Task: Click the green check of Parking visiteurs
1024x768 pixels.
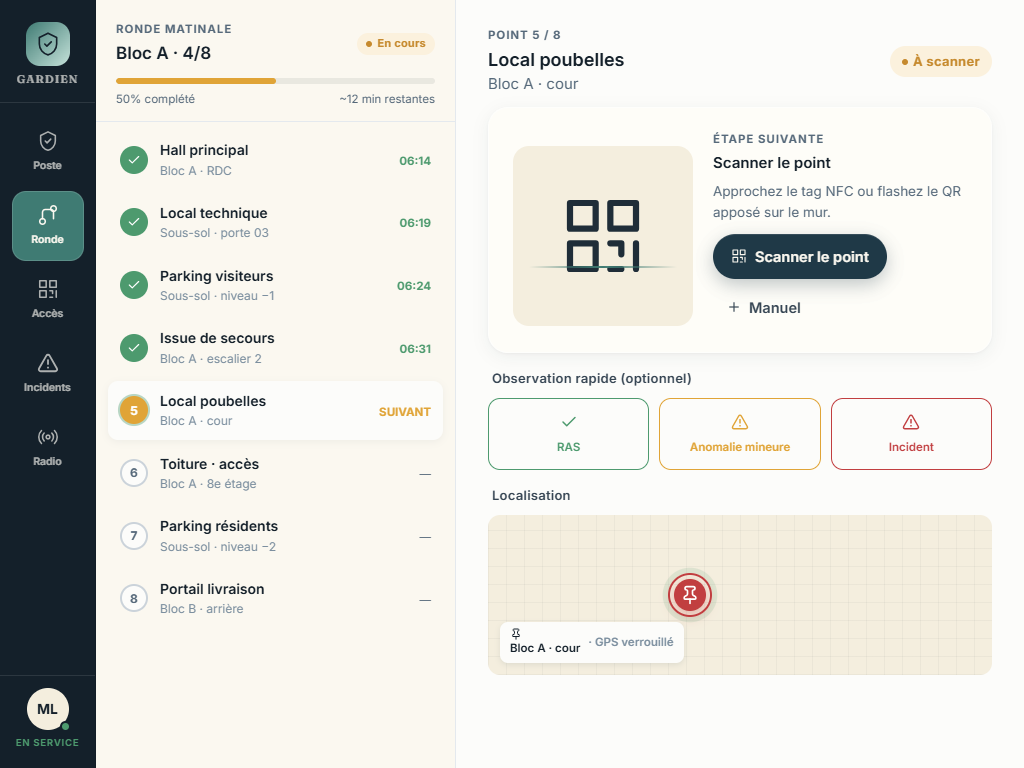Action: coord(134,285)
